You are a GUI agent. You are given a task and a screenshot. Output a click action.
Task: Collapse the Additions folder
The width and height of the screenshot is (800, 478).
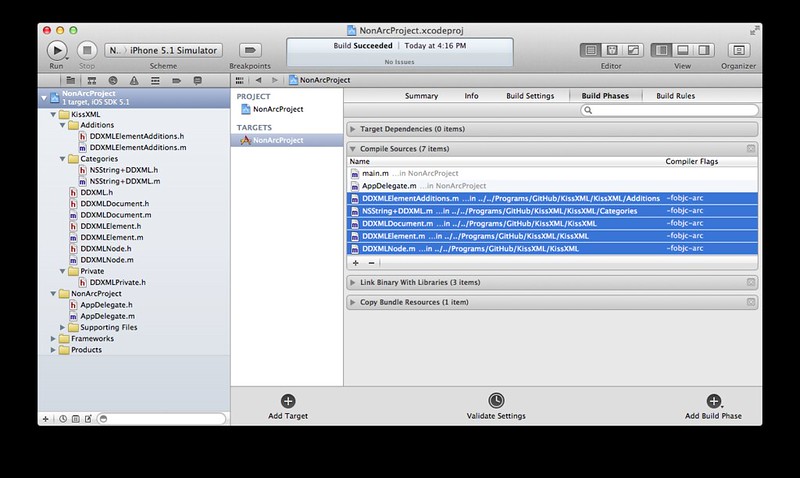tap(62, 125)
